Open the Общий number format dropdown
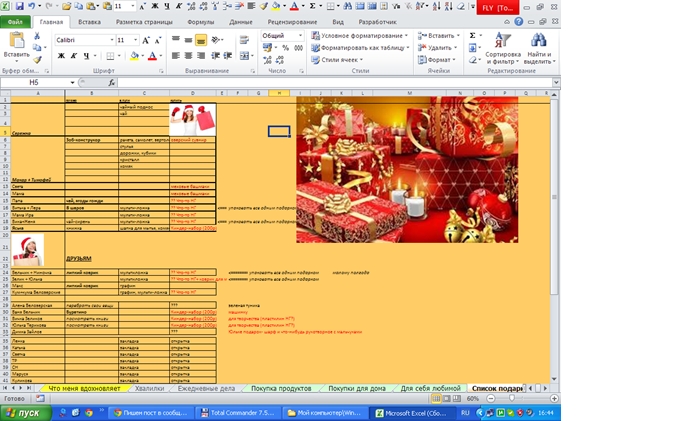Viewport: 692px width, 421px height. (301, 35)
